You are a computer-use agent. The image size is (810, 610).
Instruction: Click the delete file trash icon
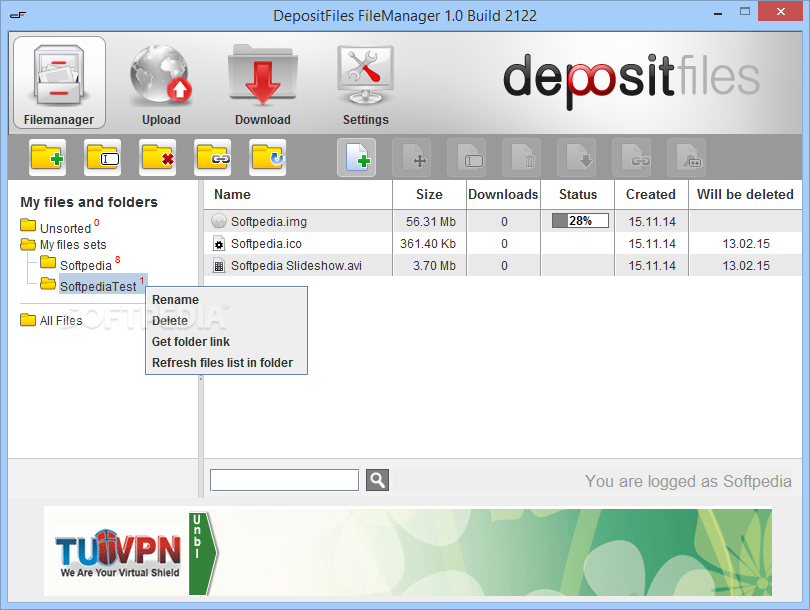(521, 157)
